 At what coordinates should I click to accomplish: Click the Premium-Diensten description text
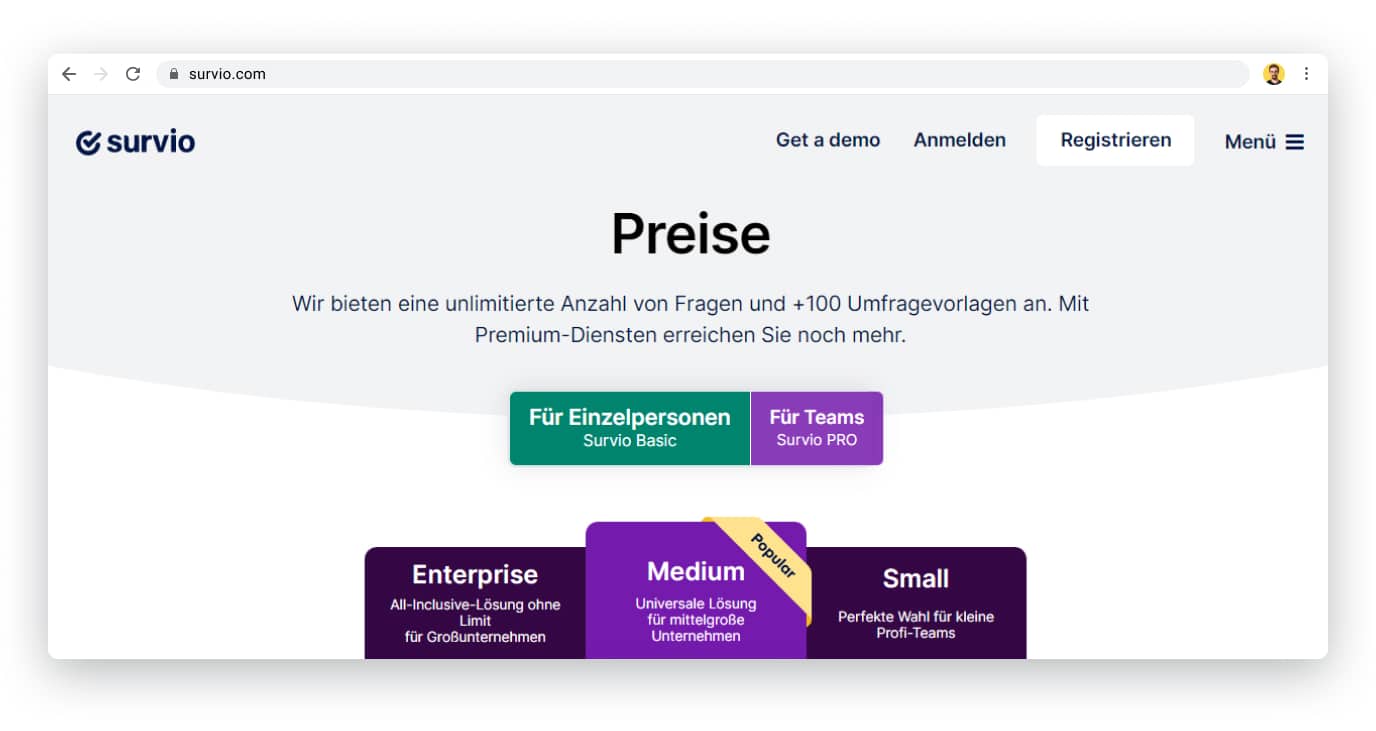(690, 335)
